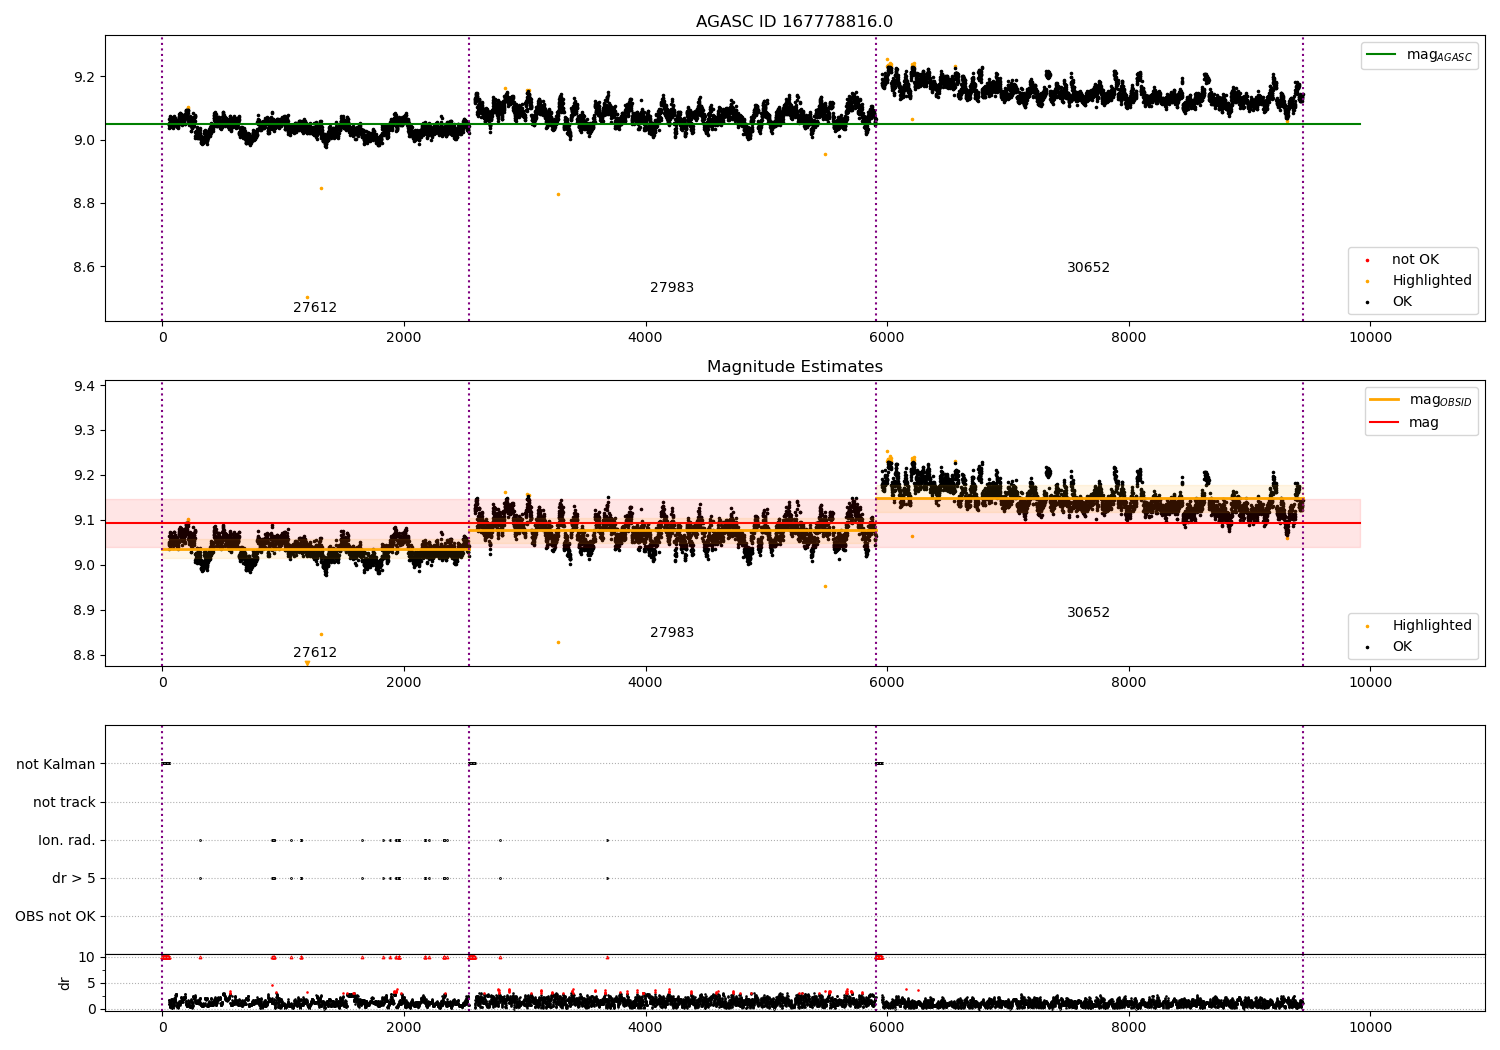Click "Highlighted" in the Magnitude Estimates legend
The width and height of the screenshot is (1500, 1050).
(x=1432, y=626)
